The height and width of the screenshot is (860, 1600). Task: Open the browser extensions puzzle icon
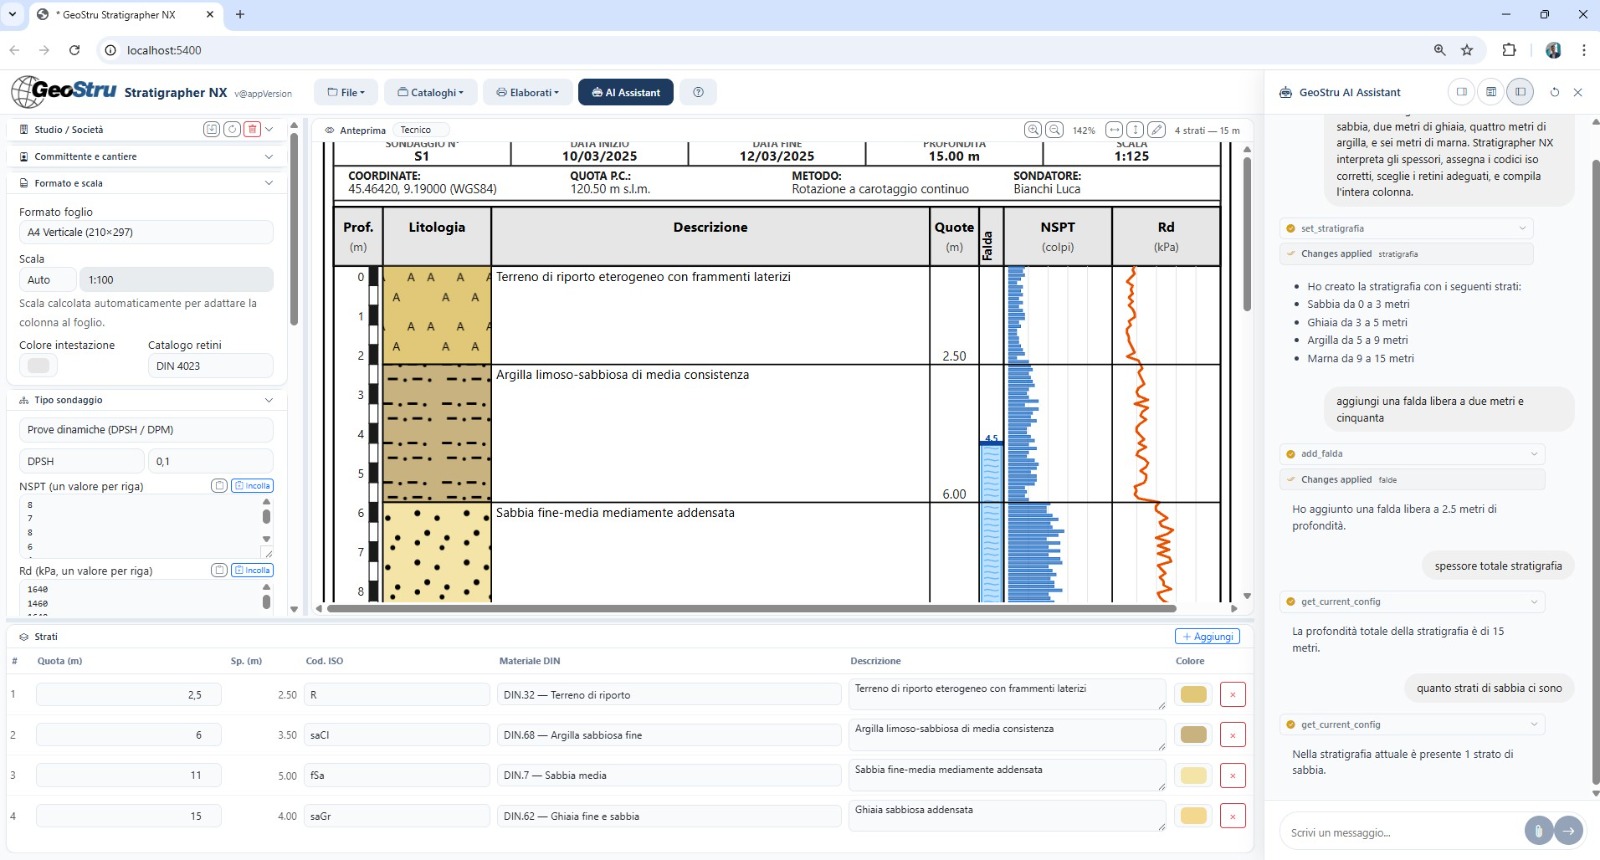[x=1509, y=50]
